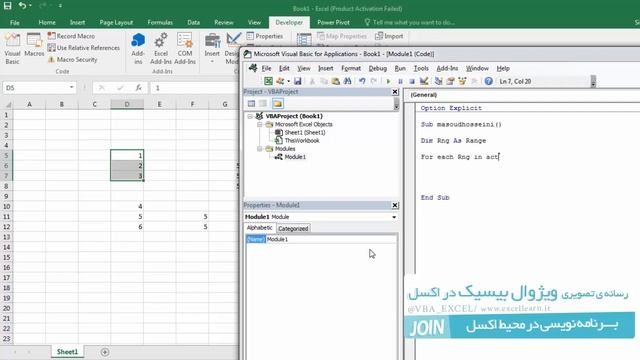
Task: Click the Save icon in Excel title bar
Action: [x=7, y=6]
